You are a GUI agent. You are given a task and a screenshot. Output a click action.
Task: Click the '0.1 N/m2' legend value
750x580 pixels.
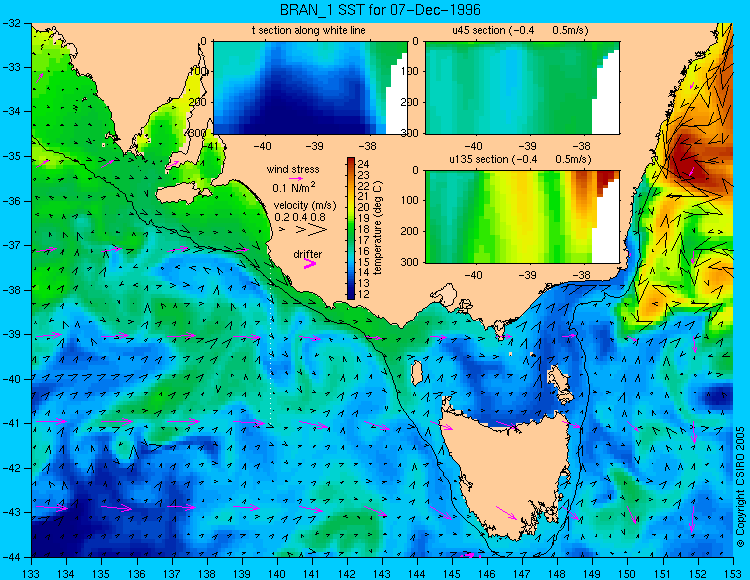[293, 187]
